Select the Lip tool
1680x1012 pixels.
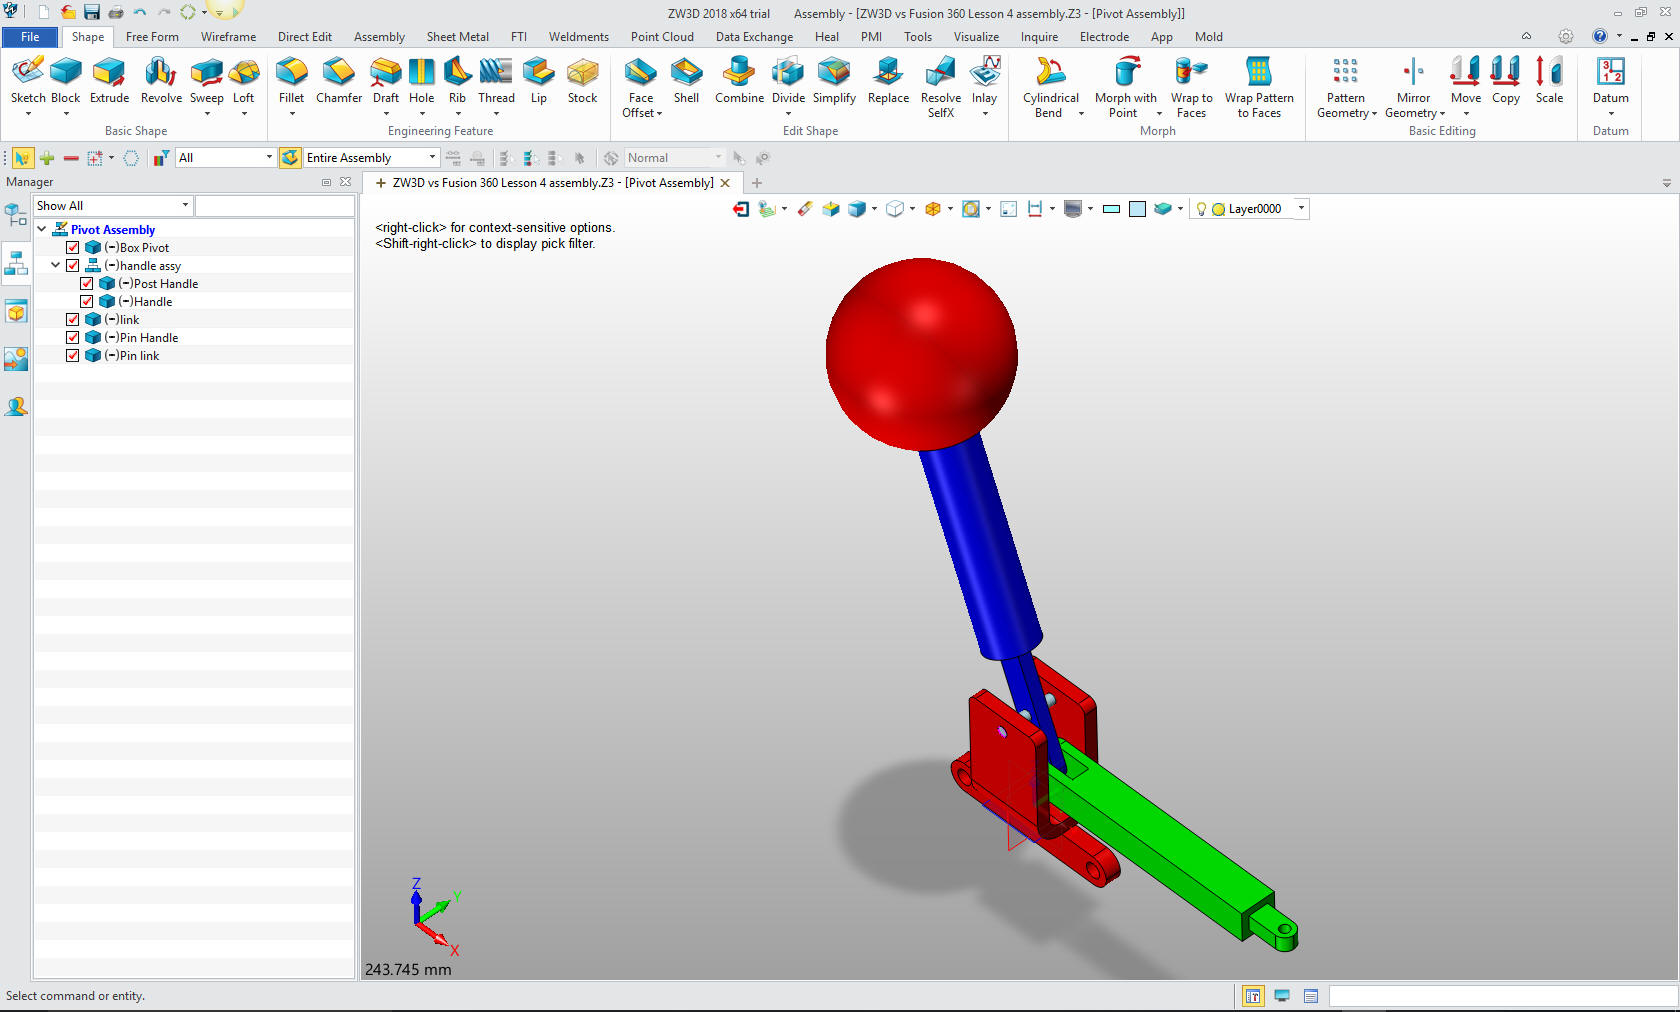pos(539,80)
